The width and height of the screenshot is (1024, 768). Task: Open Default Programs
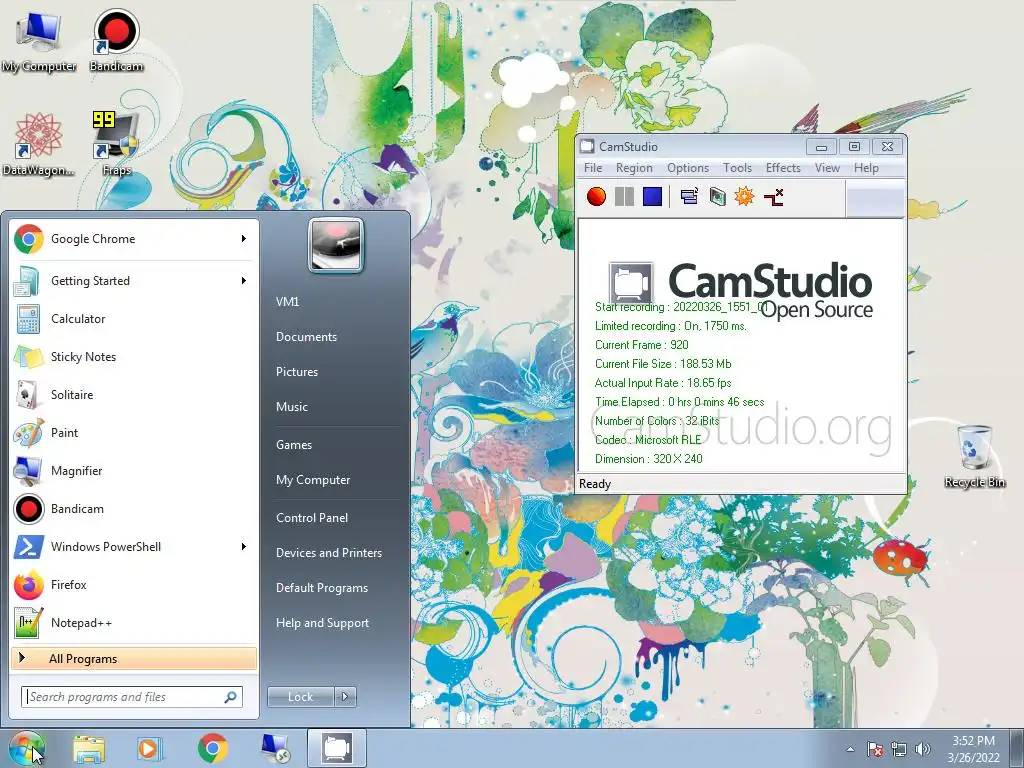coord(321,588)
